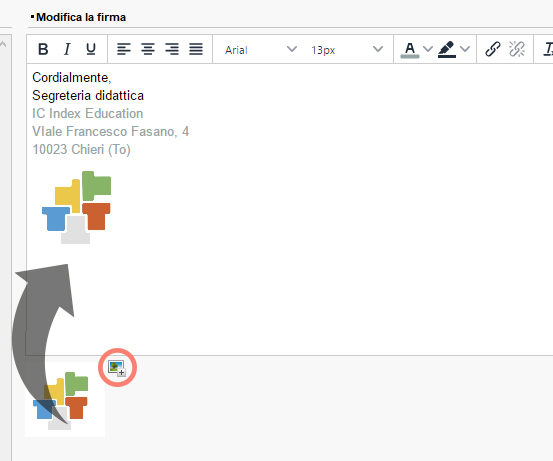
Task: Click the clear formatting icon
Action: pos(548,49)
